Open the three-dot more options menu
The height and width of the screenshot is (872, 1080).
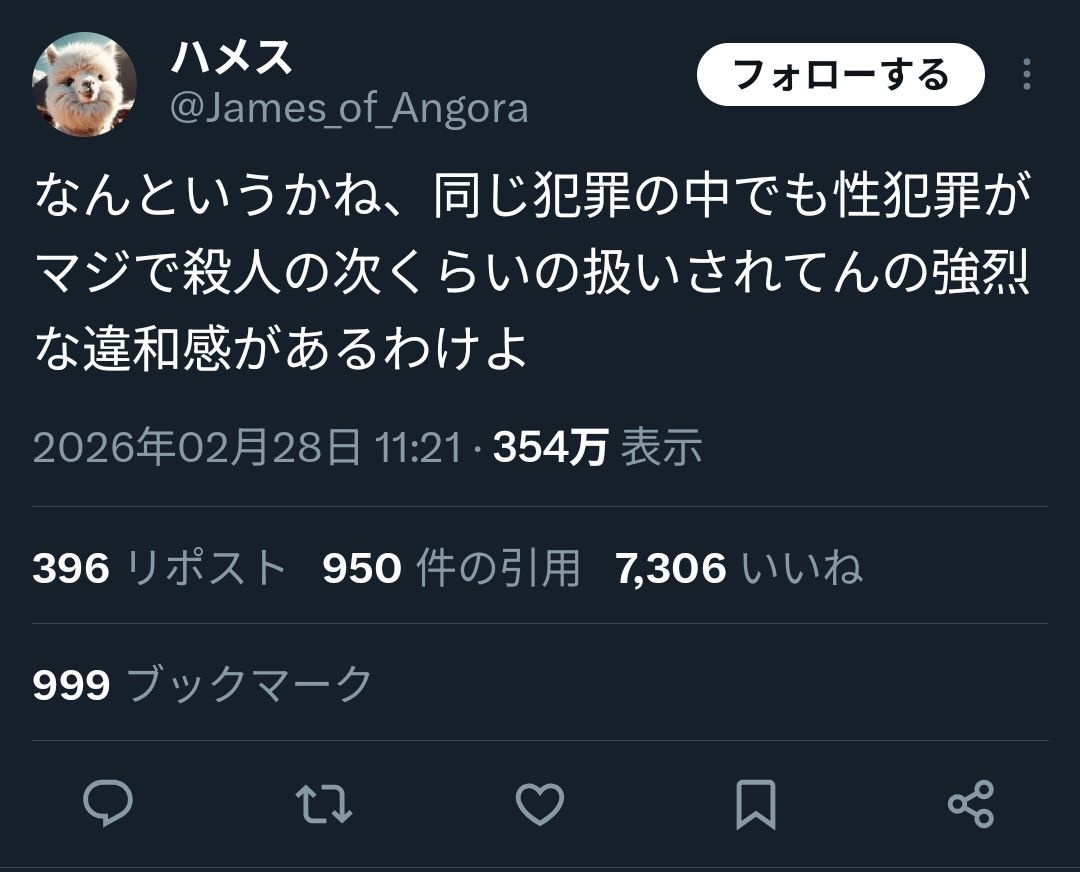(x=1026, y=74)
